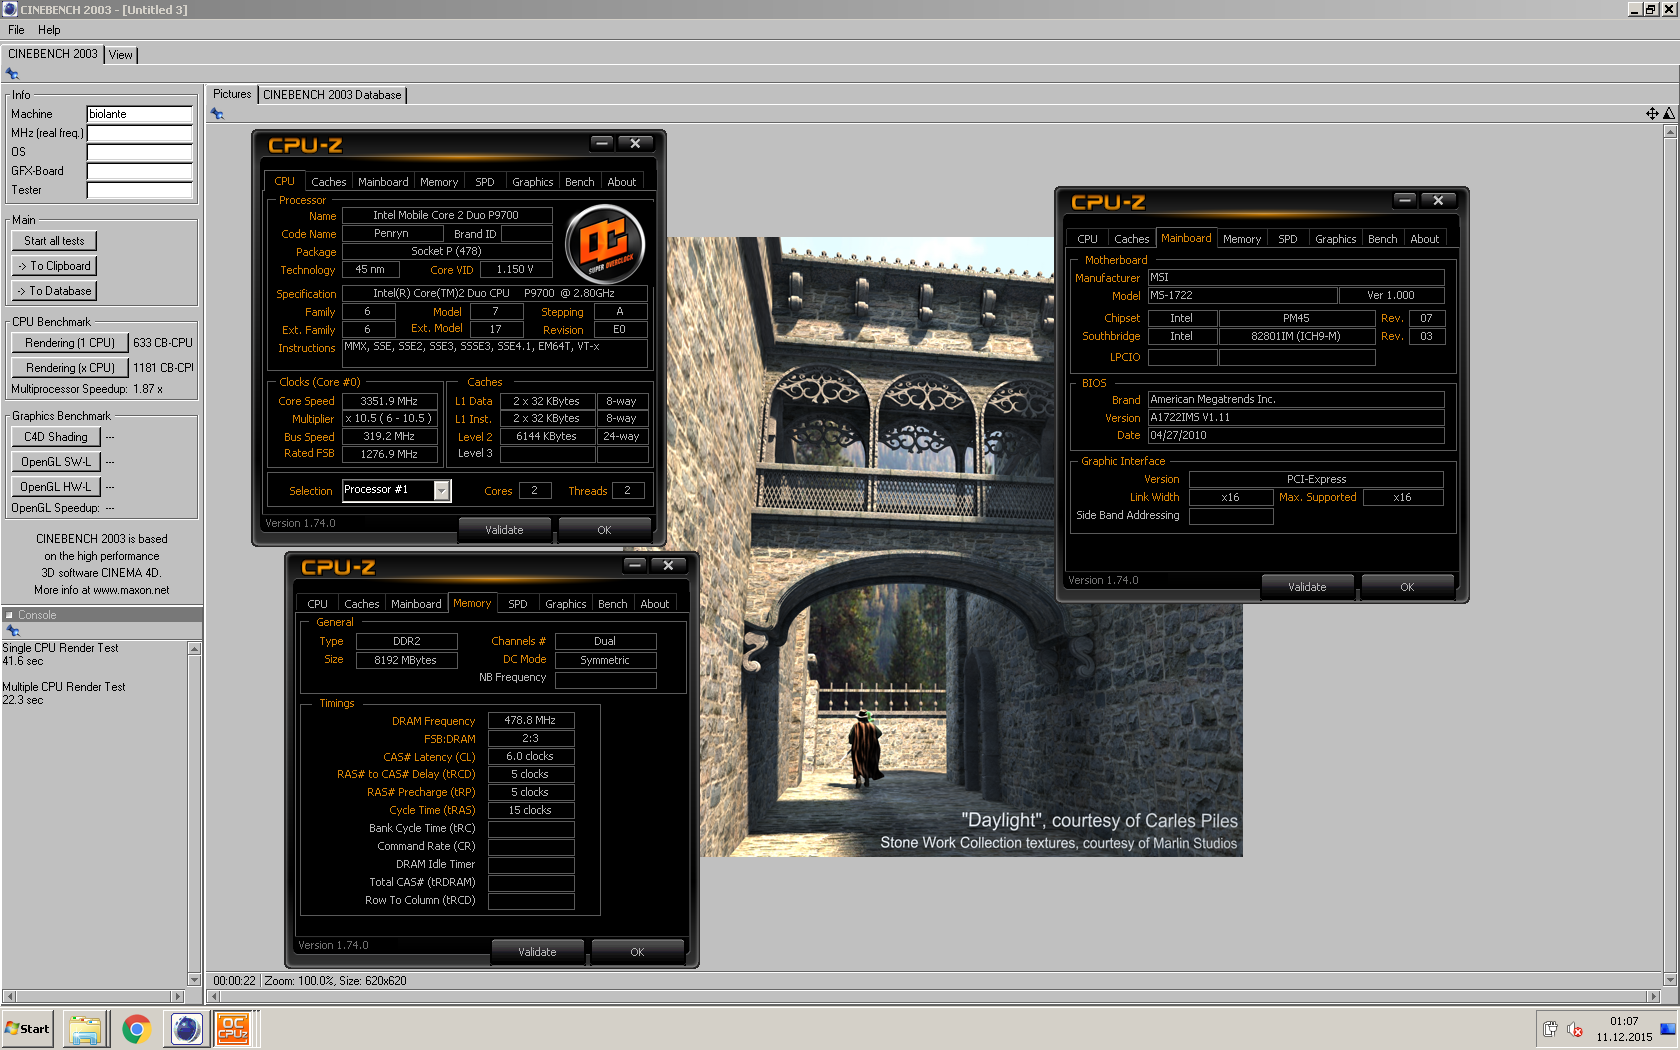Click picture view horizontal scrollbar left arrow
The width and height of the screenshot is (1680, 1050).
[x=214, y=997]
